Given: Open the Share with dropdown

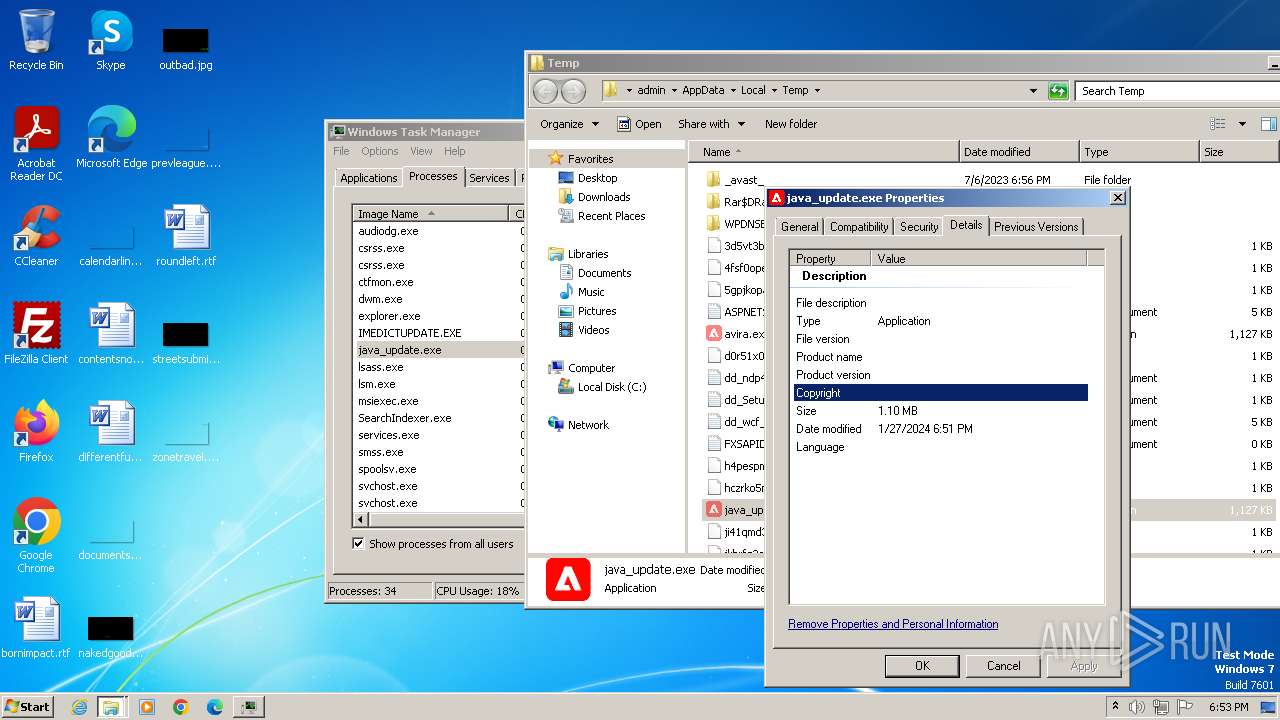Looking at the screenshot, I should pyautogui.click(x=711, y=124).
